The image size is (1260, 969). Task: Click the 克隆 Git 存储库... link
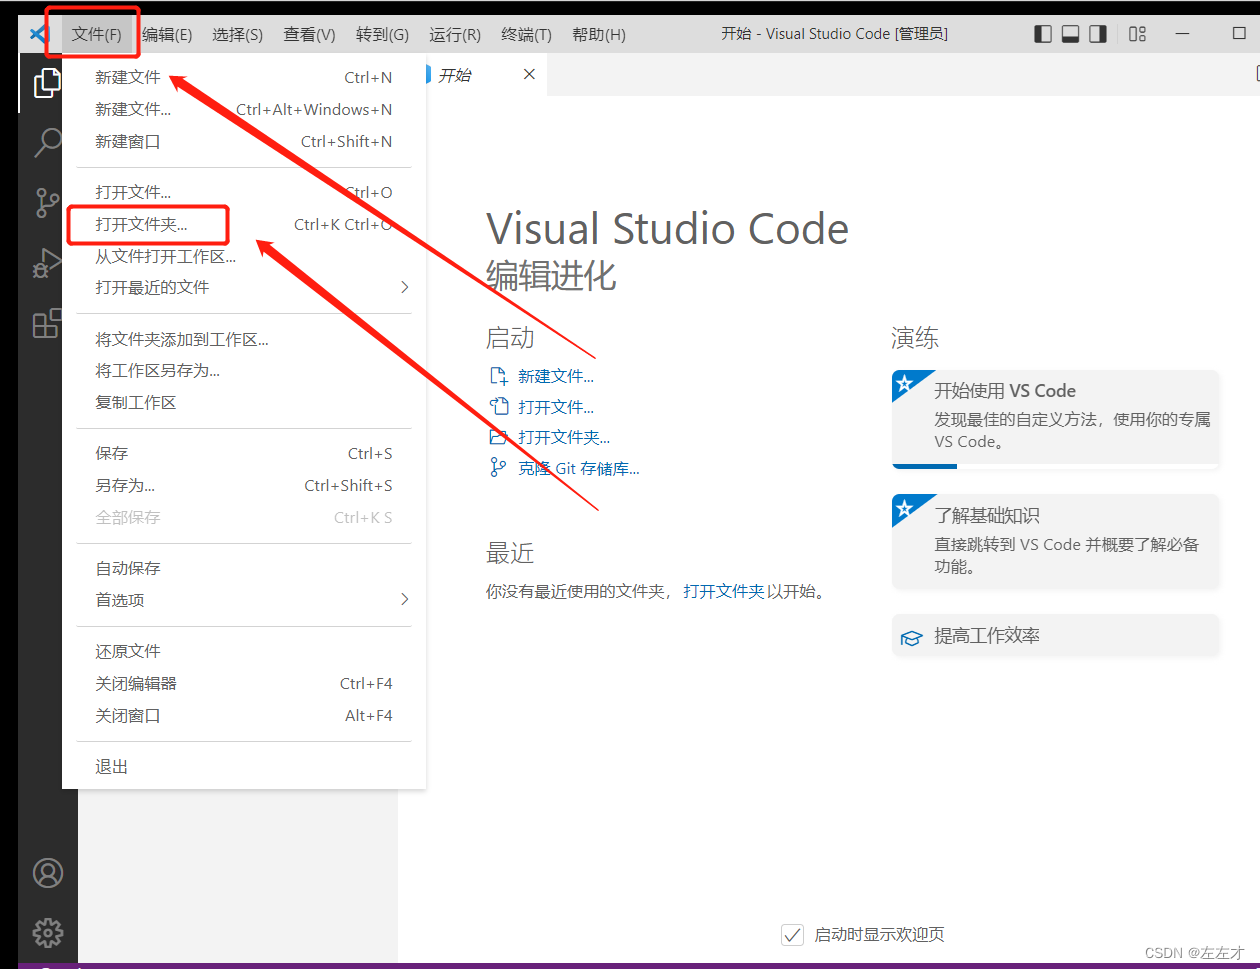[x=579, y=468]
